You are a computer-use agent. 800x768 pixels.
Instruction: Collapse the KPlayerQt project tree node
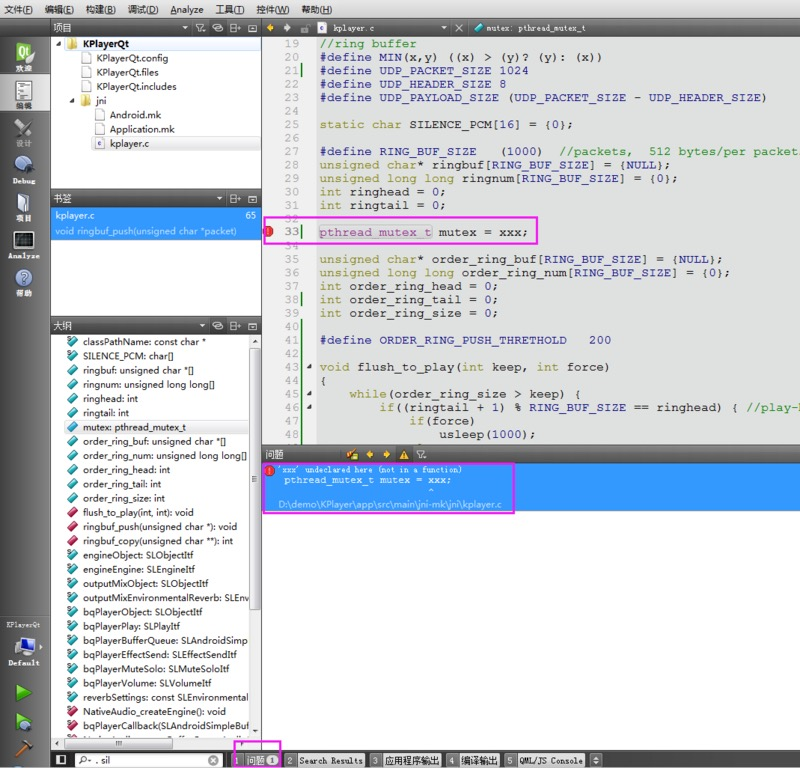[58, 44]
